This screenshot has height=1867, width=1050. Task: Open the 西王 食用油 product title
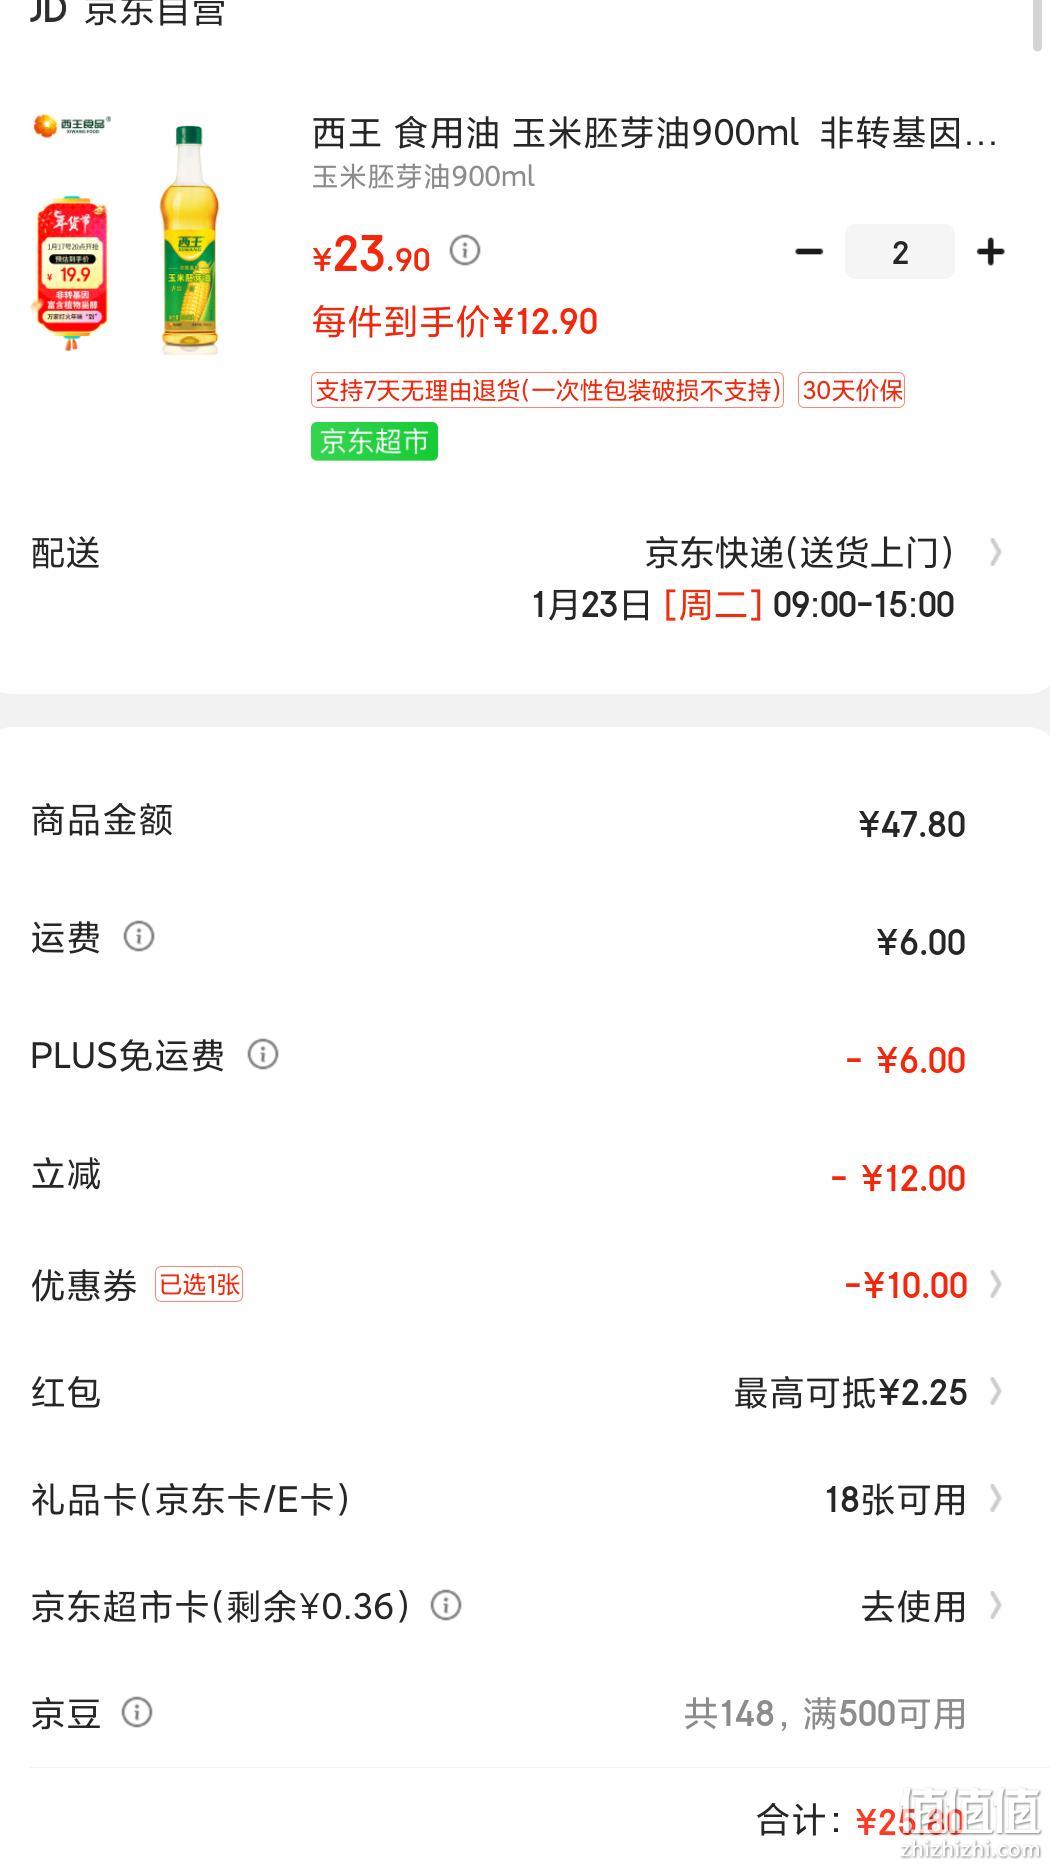click(x=655, y=132)
